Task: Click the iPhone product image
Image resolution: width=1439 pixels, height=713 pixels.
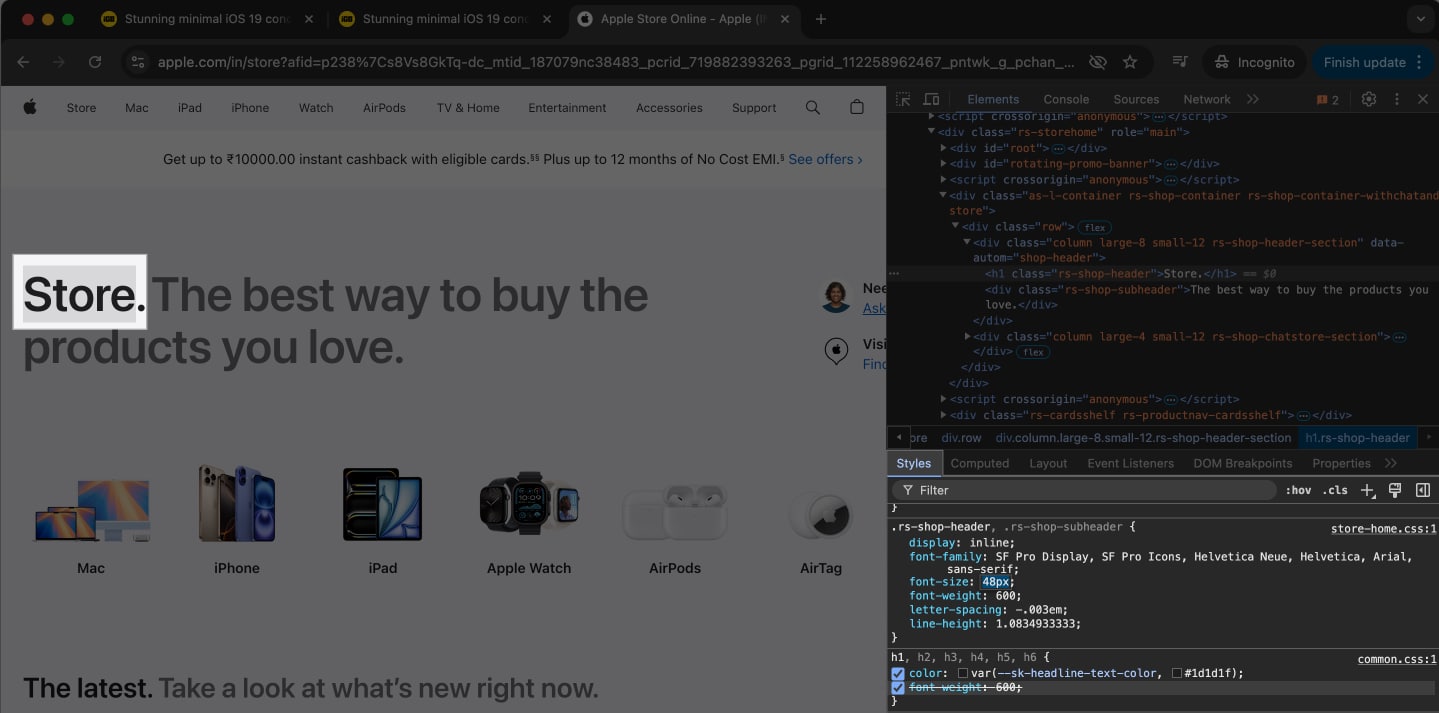Action: coord(237,503)
